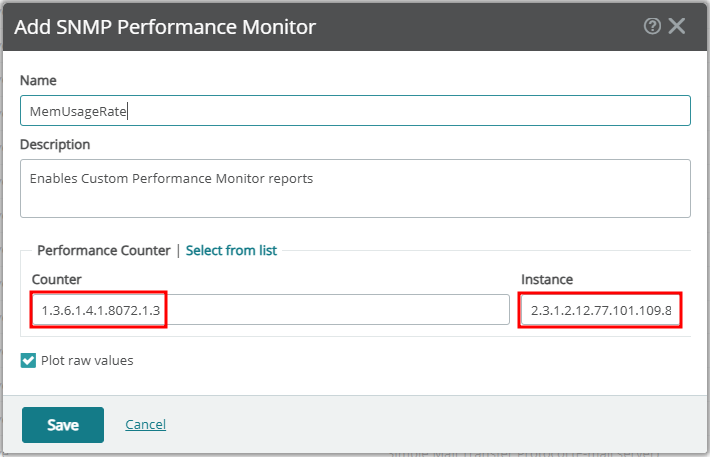The image size is (710, 457).
Task: Uncheck the Plot raw values checkbox
Action: (x=28, y=361)
